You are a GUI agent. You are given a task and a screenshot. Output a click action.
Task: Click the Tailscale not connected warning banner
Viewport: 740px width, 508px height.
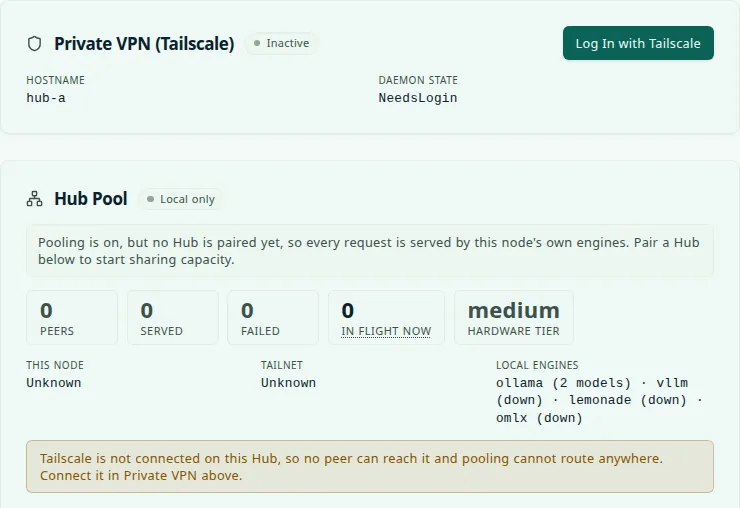pos(370,466)
